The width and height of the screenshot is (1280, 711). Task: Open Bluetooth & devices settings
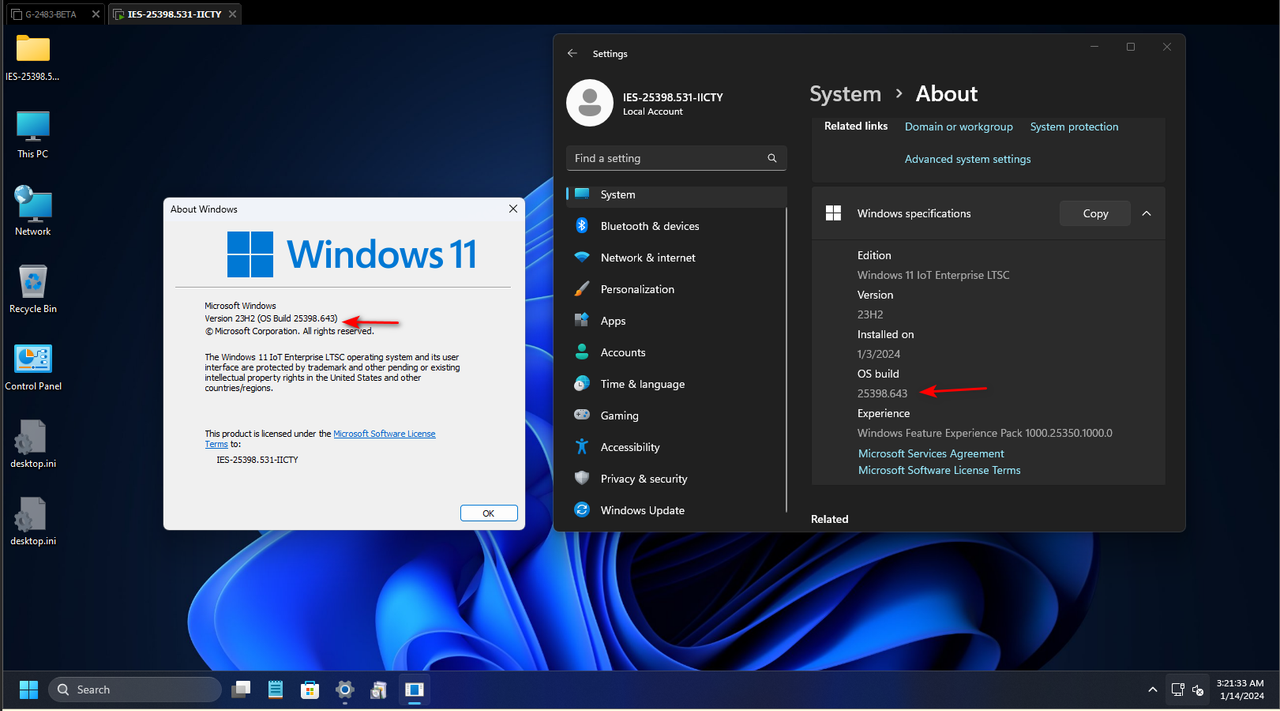pos(676,226)
